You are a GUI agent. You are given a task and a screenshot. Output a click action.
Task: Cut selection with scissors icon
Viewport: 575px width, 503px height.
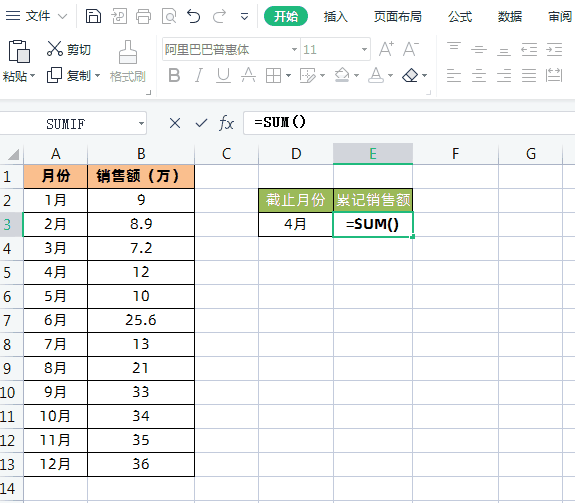coord(55,49)
